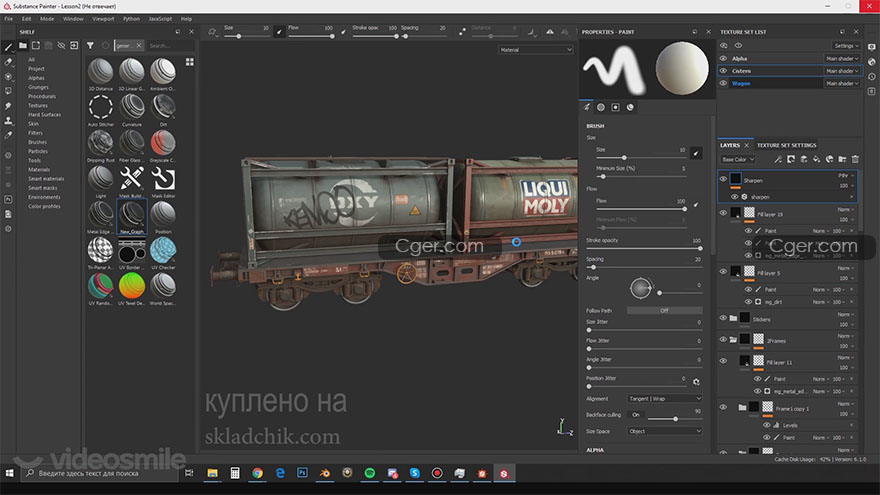Open the Python menu
Screen dimensions: 880x495
click(x=131, y=19)
